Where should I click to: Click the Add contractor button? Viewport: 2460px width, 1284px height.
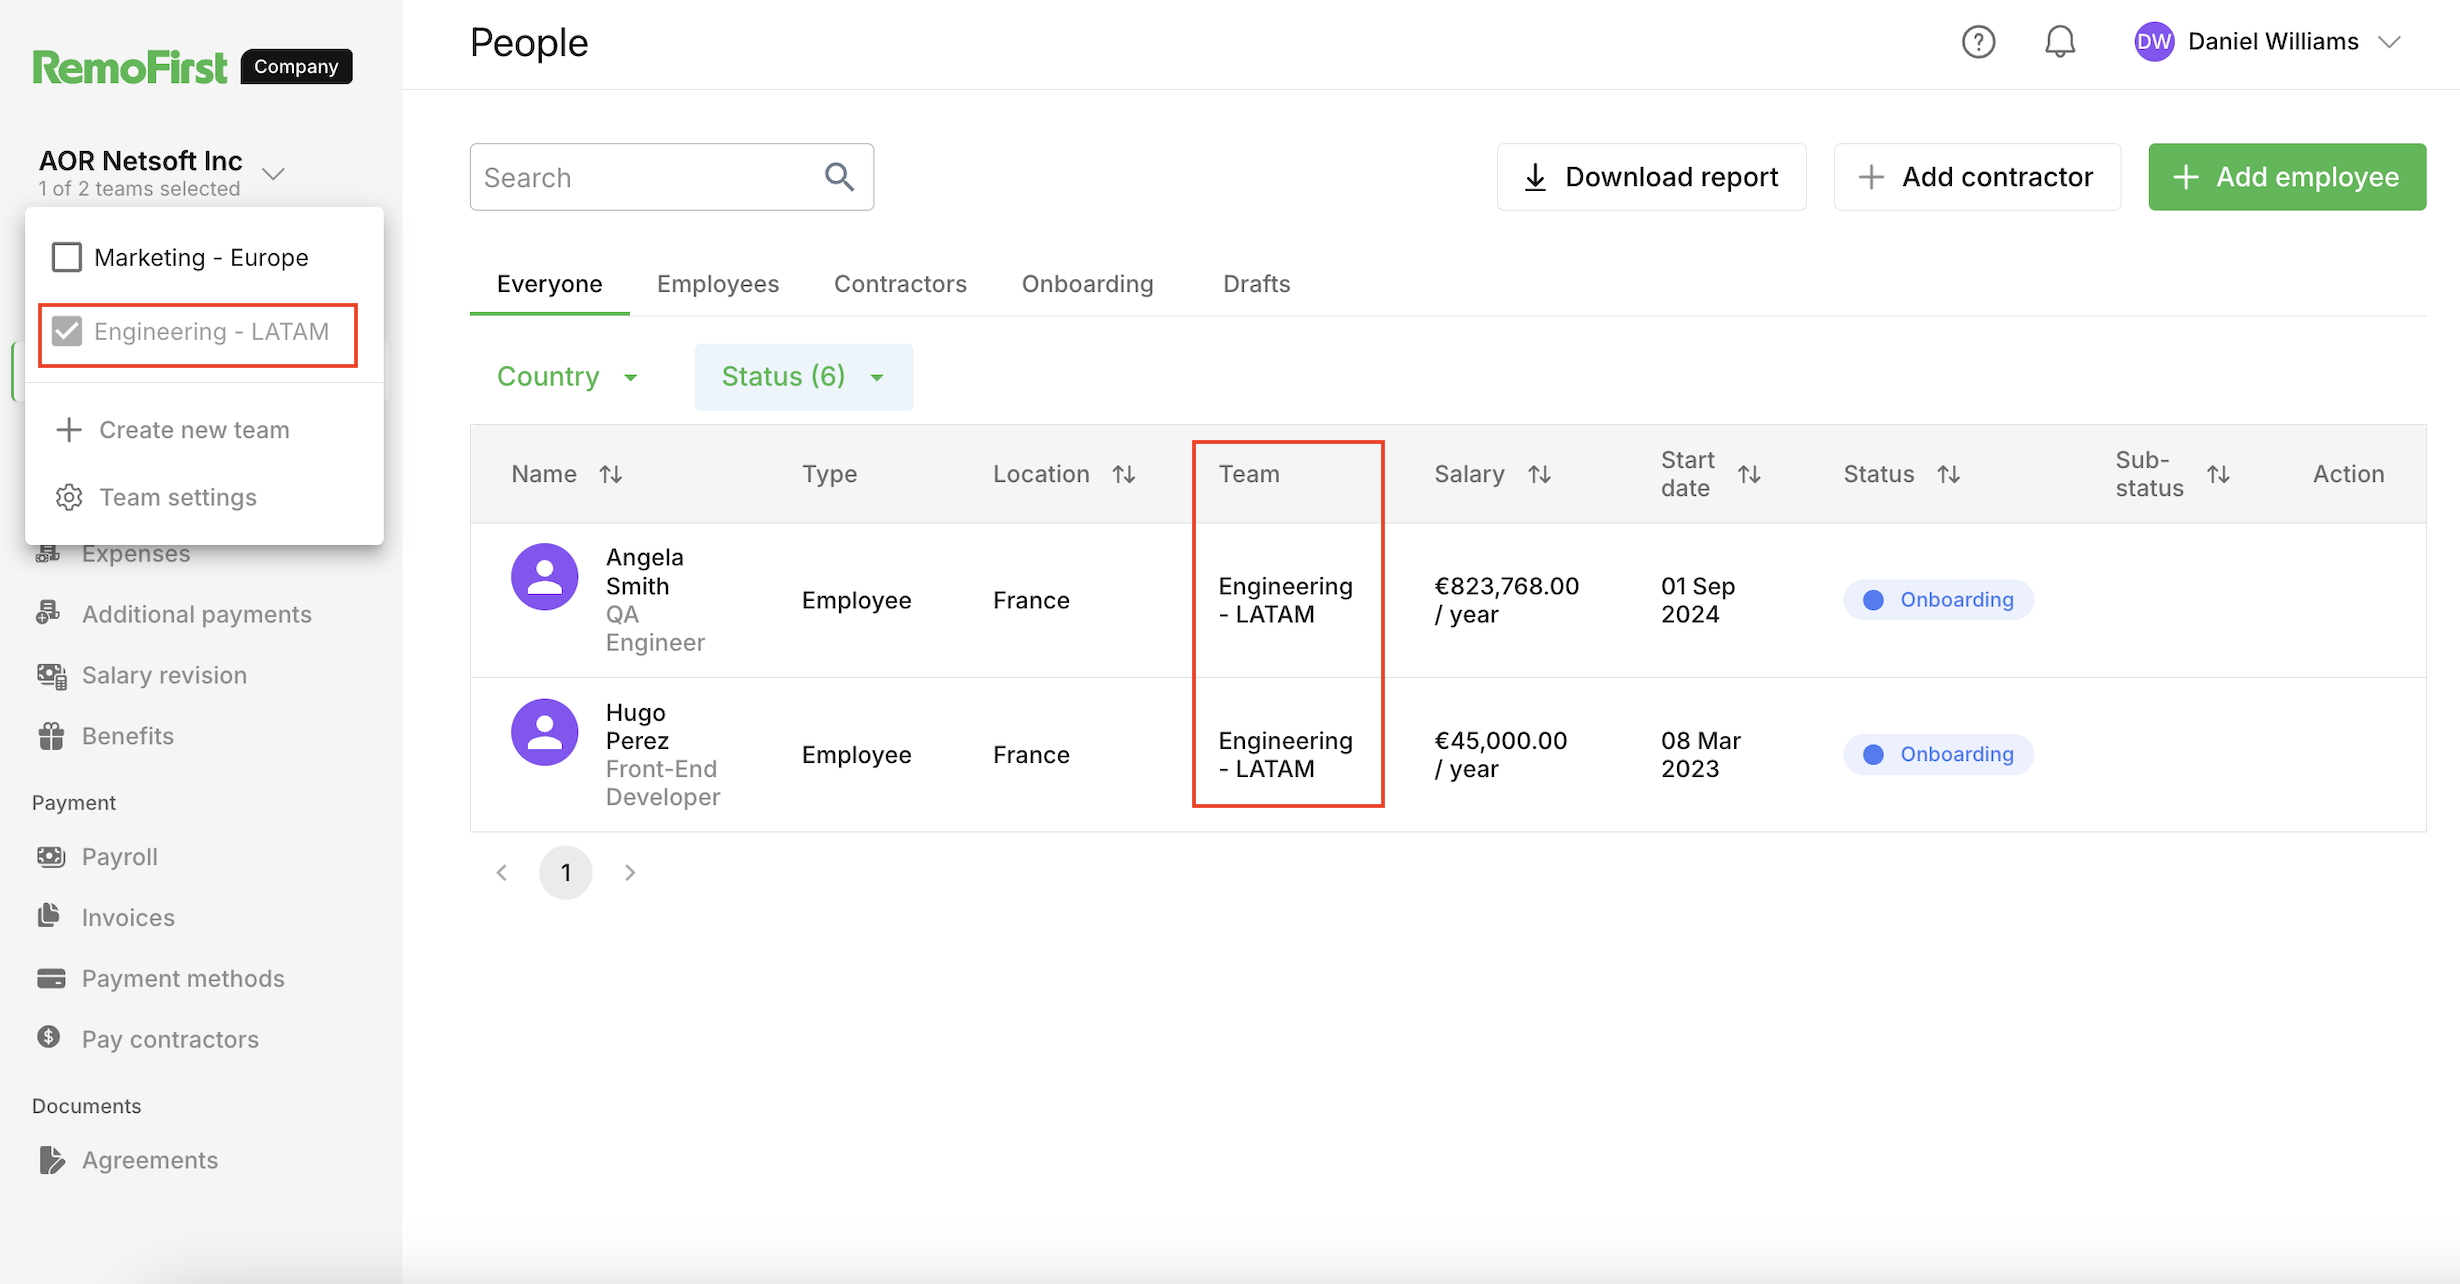1977,177
